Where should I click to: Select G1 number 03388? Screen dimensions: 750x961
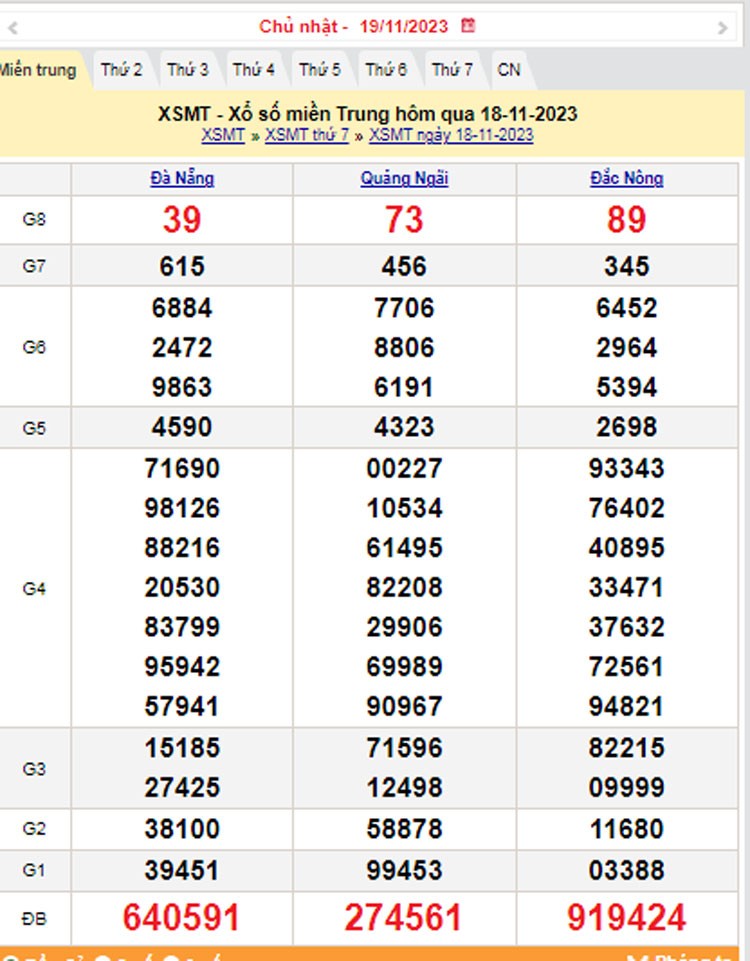(627, 871)
